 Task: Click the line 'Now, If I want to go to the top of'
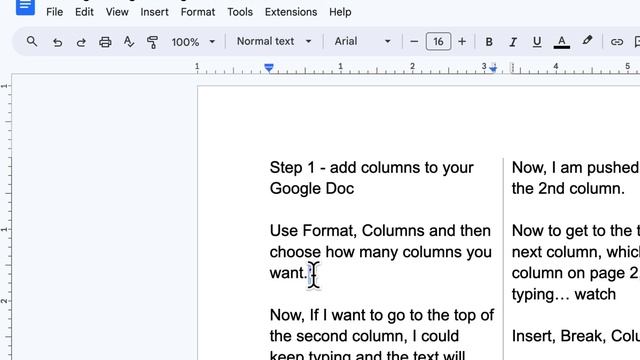point(382,316)
